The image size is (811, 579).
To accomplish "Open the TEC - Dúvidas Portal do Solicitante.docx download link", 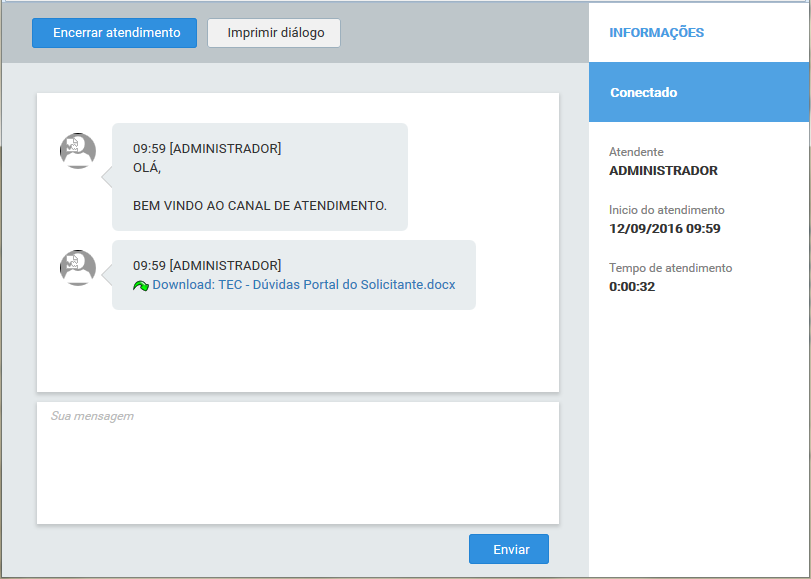I will tap(303, 285).
